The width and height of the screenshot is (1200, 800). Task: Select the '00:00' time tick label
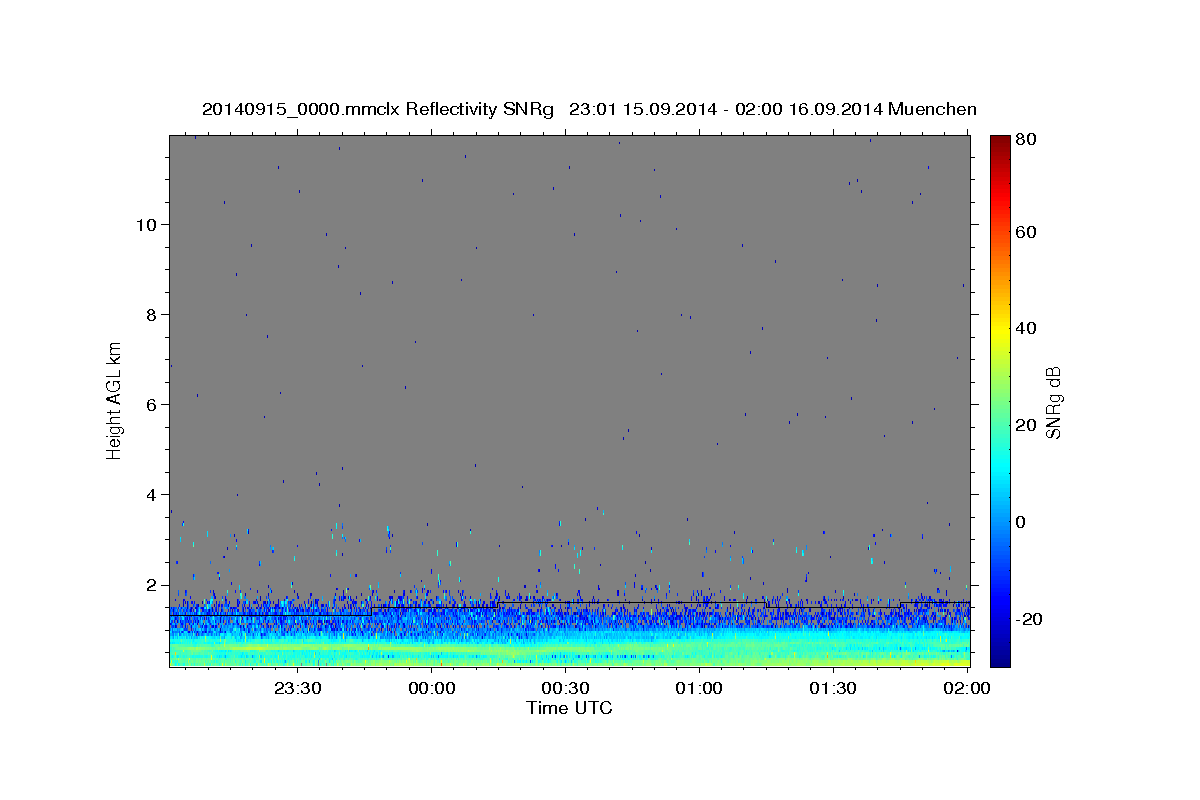tap(431, 689)
